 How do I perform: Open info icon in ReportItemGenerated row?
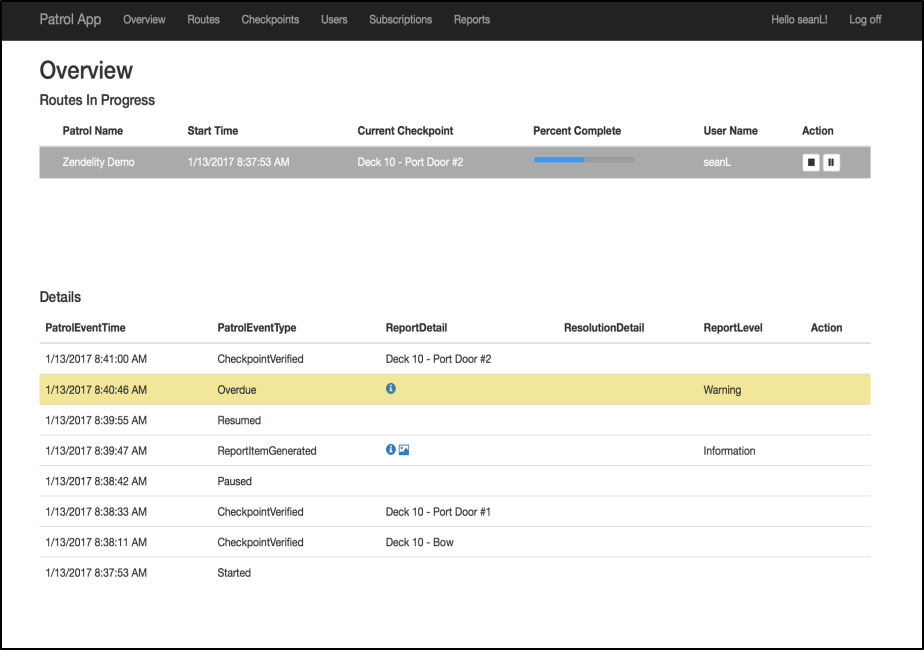click(391, 450)
